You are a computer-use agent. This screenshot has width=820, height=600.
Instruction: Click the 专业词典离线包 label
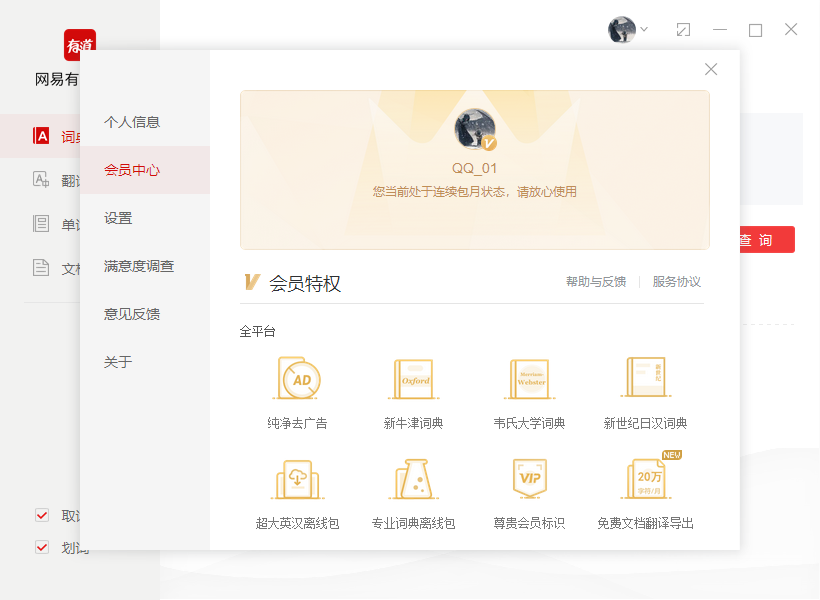414,523
